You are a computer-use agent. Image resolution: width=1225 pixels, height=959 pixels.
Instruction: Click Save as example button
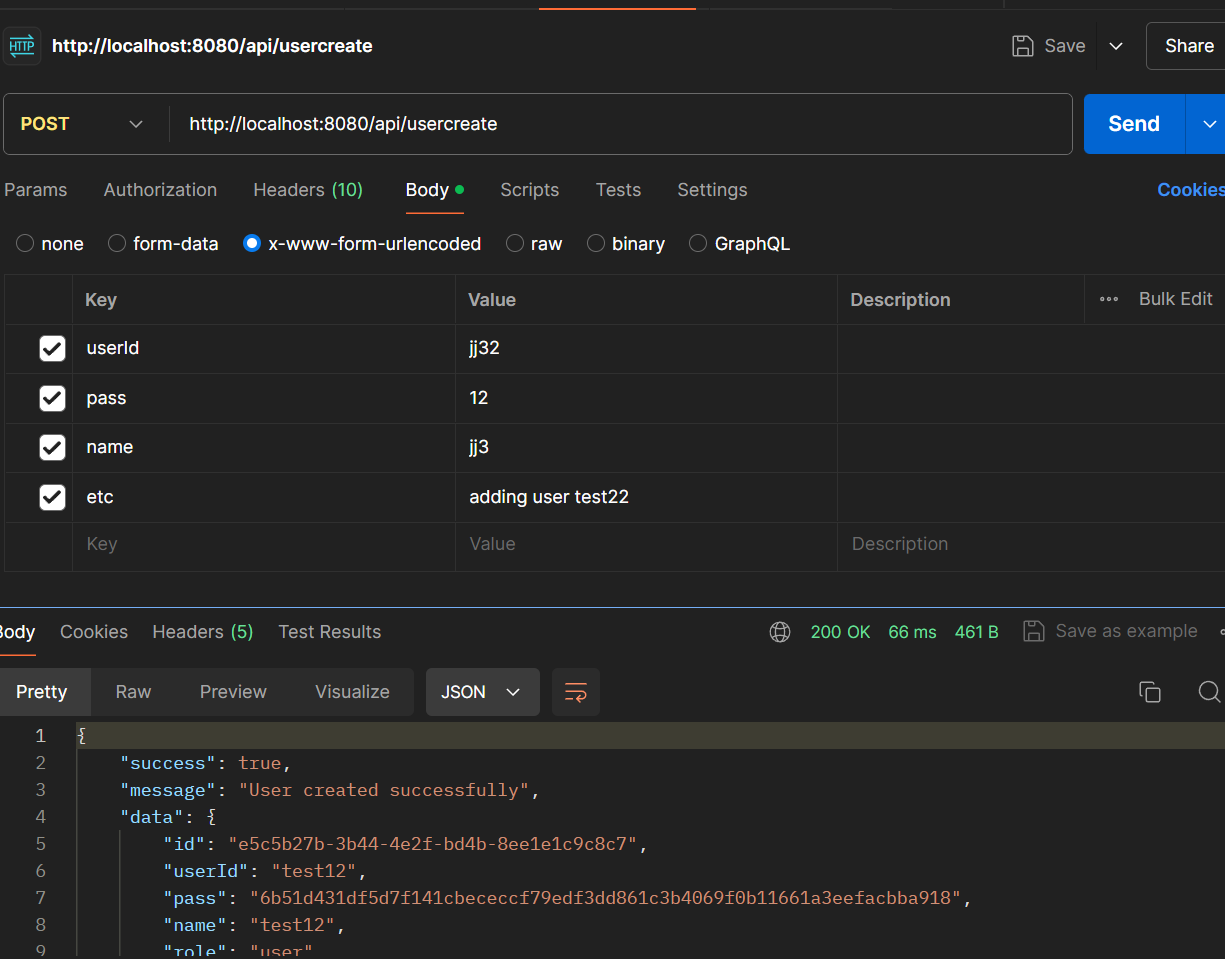1111,631
